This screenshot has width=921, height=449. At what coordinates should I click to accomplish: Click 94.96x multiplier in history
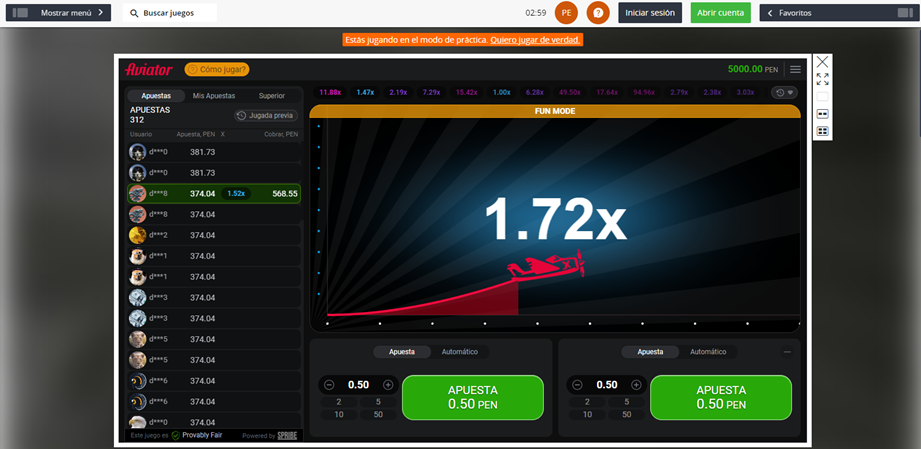tap(645, 92)
